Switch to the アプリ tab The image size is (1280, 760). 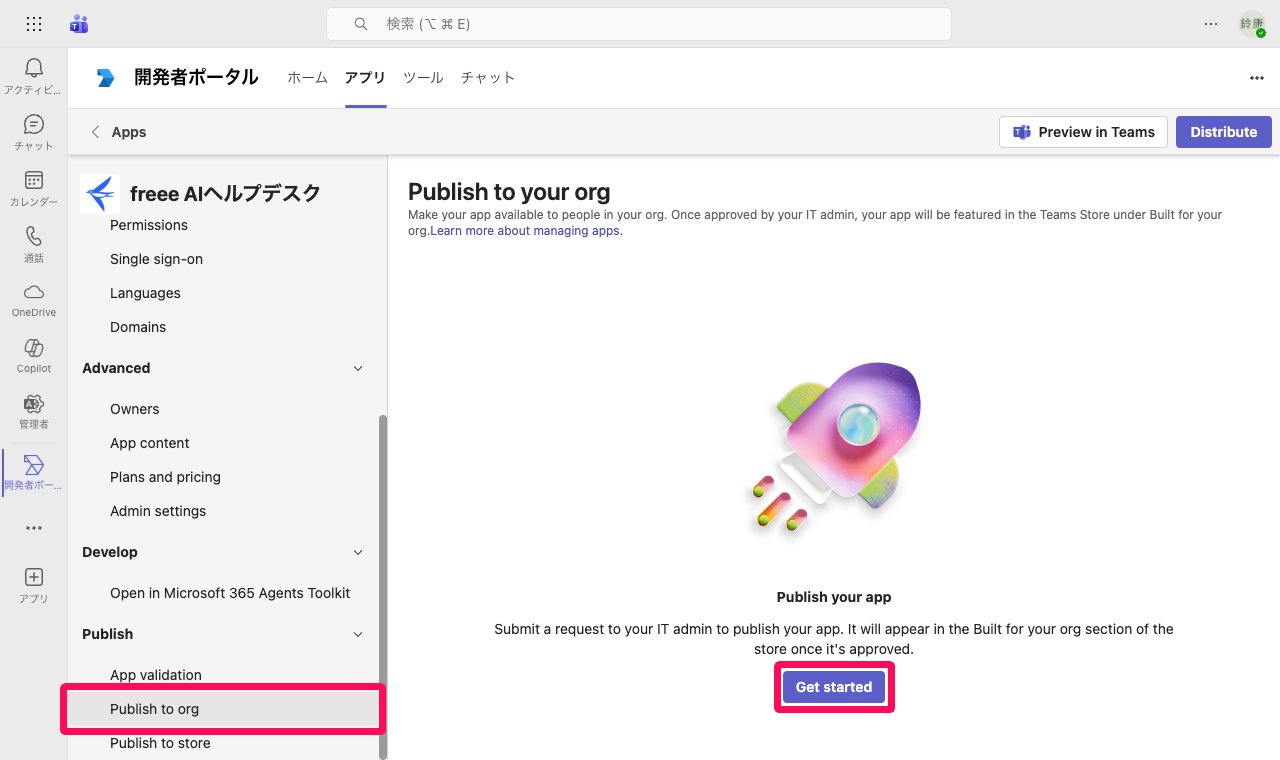point(365,78)
